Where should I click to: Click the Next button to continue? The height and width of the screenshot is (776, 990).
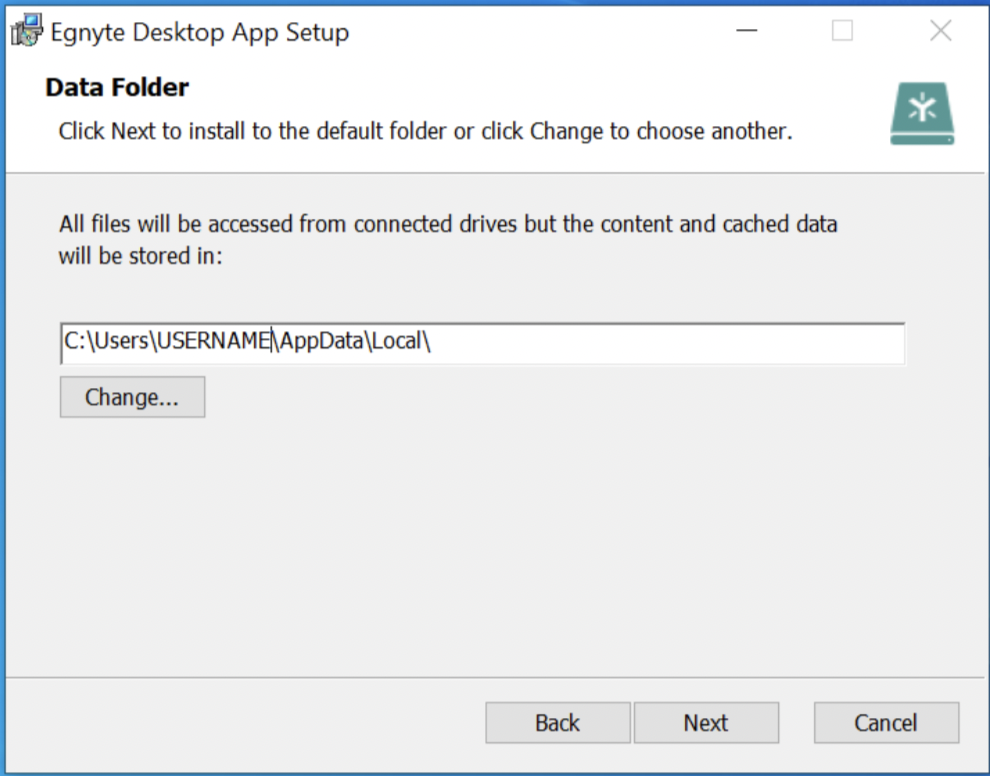click(x=706, y=722)
